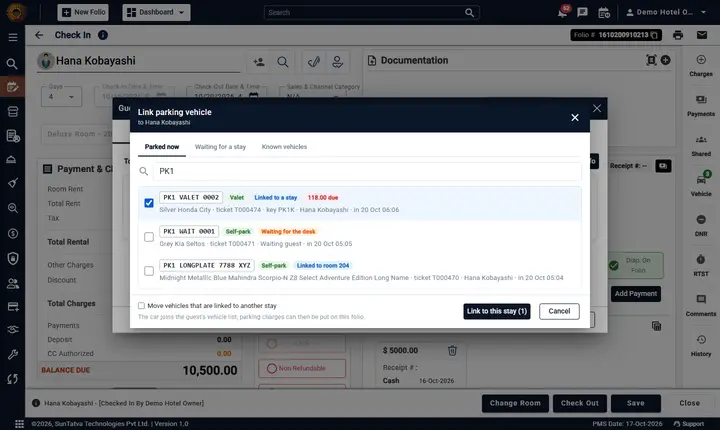Switch to Known vehicles tab
The height and width of the screenshot is (430, 720).
point(284,147)
